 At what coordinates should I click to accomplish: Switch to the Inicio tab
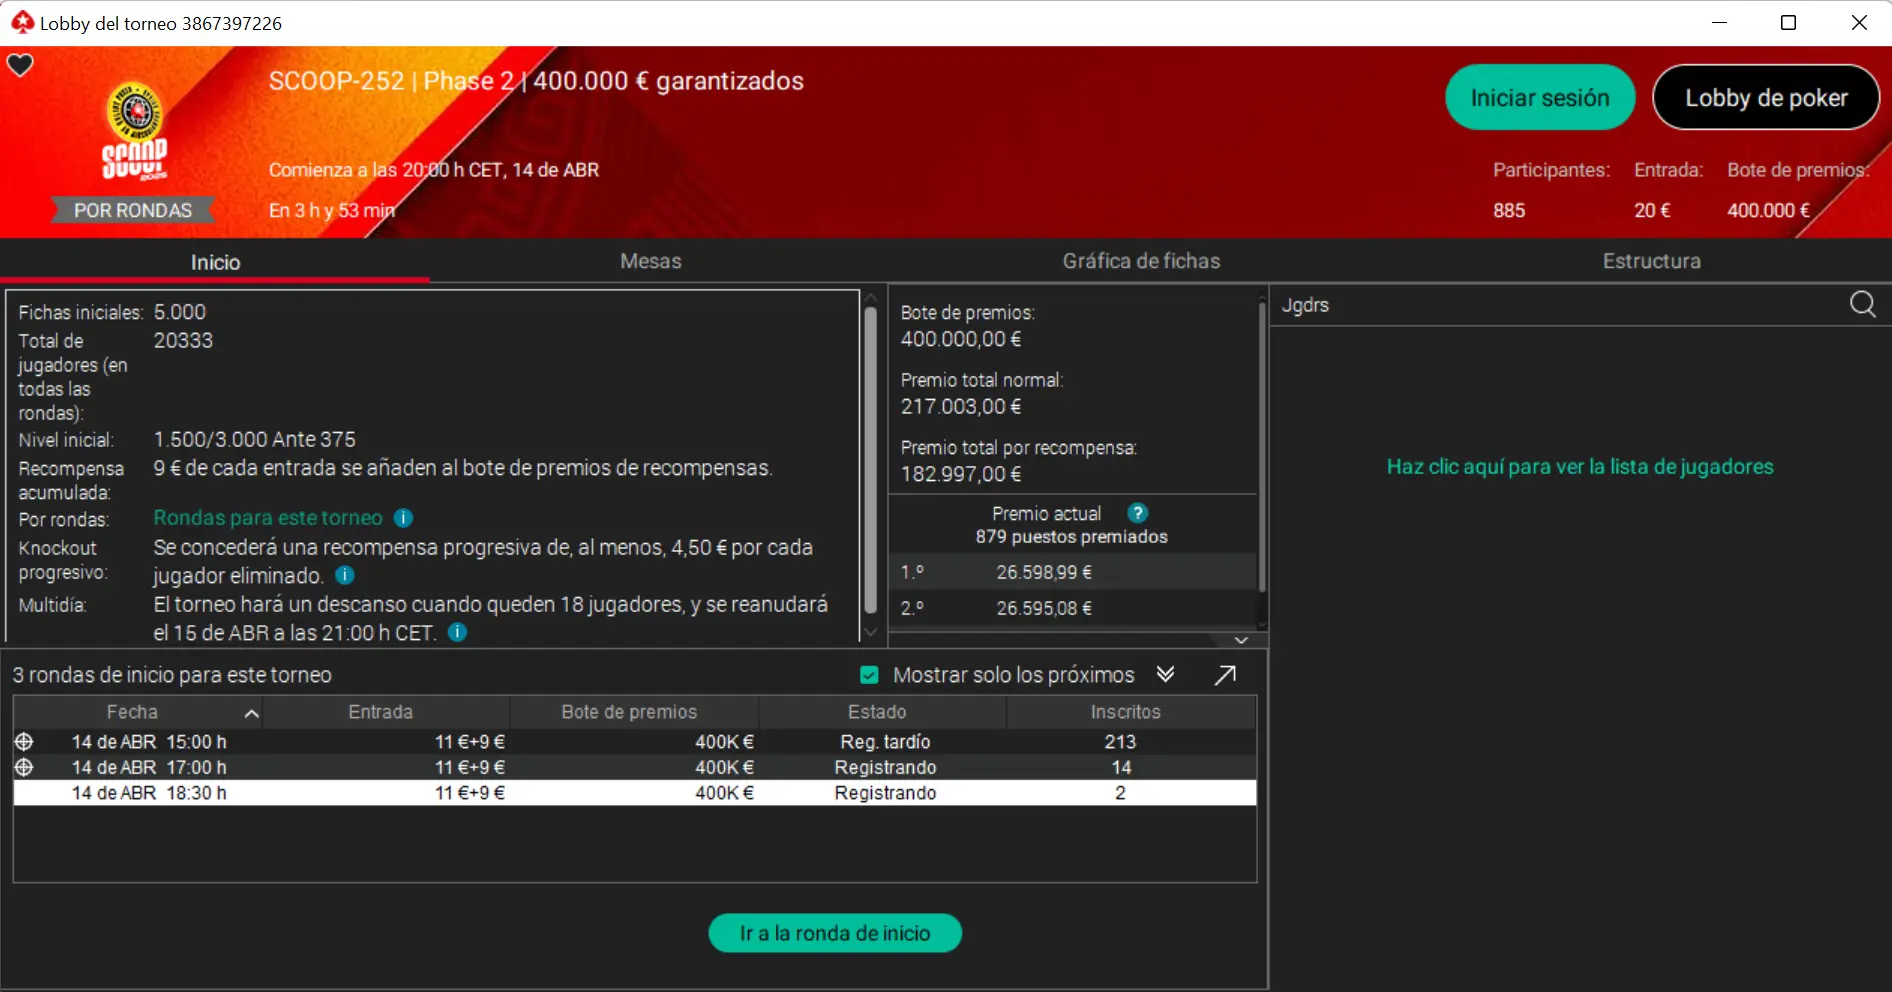point(215,262)
